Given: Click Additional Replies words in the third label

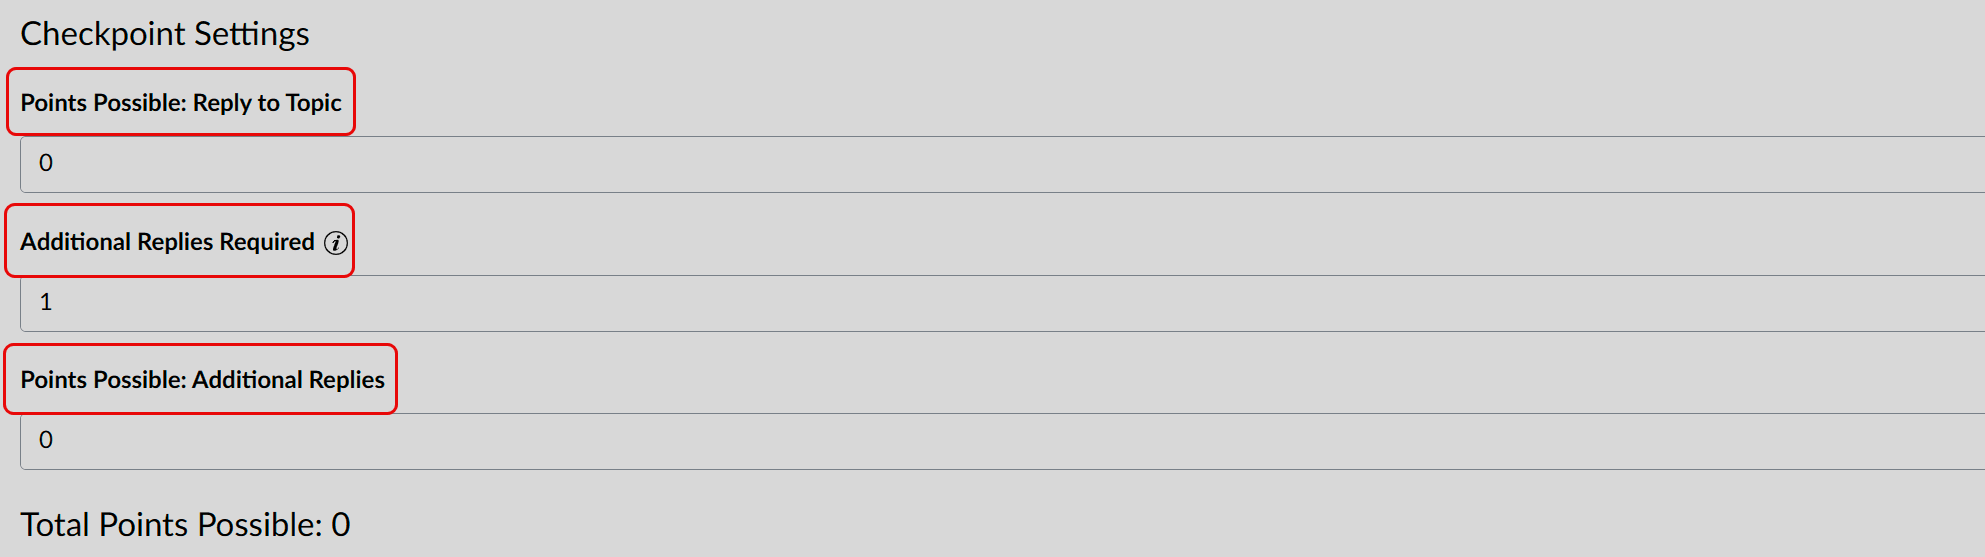Looking at the screenshot, I should [289, 380].
